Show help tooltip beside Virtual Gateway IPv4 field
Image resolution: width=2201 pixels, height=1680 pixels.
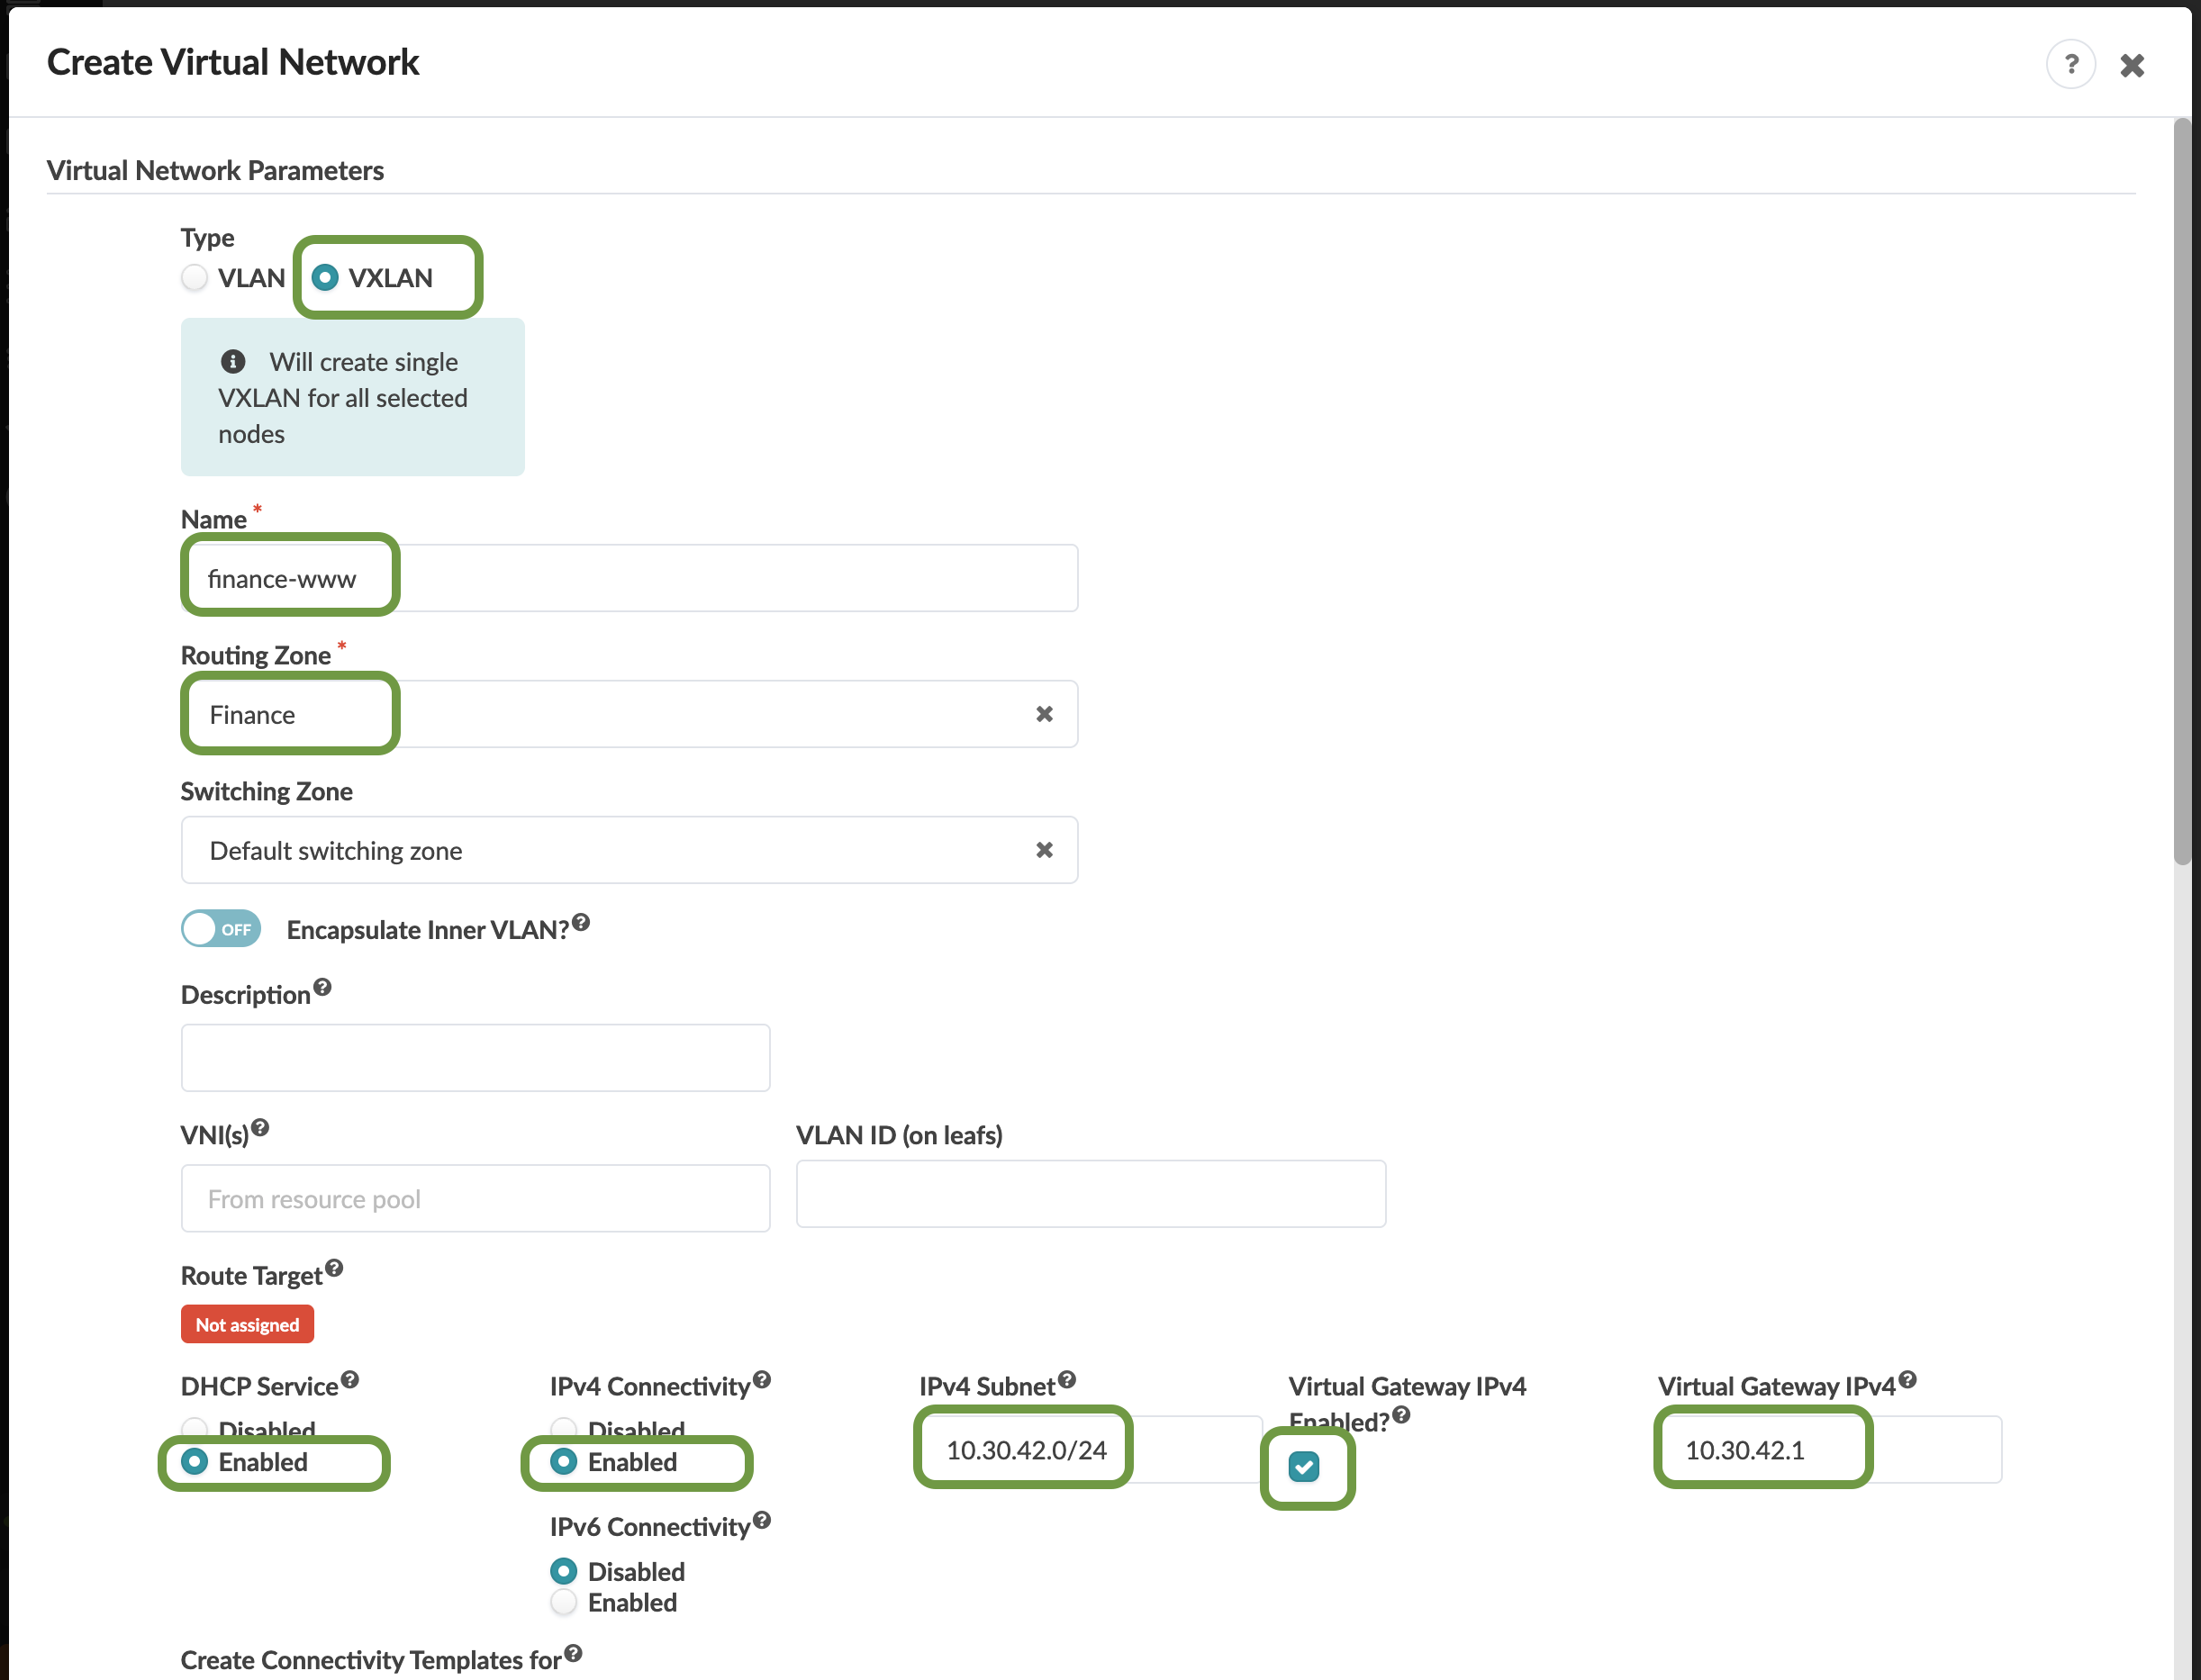pyautogui.click(x=1908, y=1379)
